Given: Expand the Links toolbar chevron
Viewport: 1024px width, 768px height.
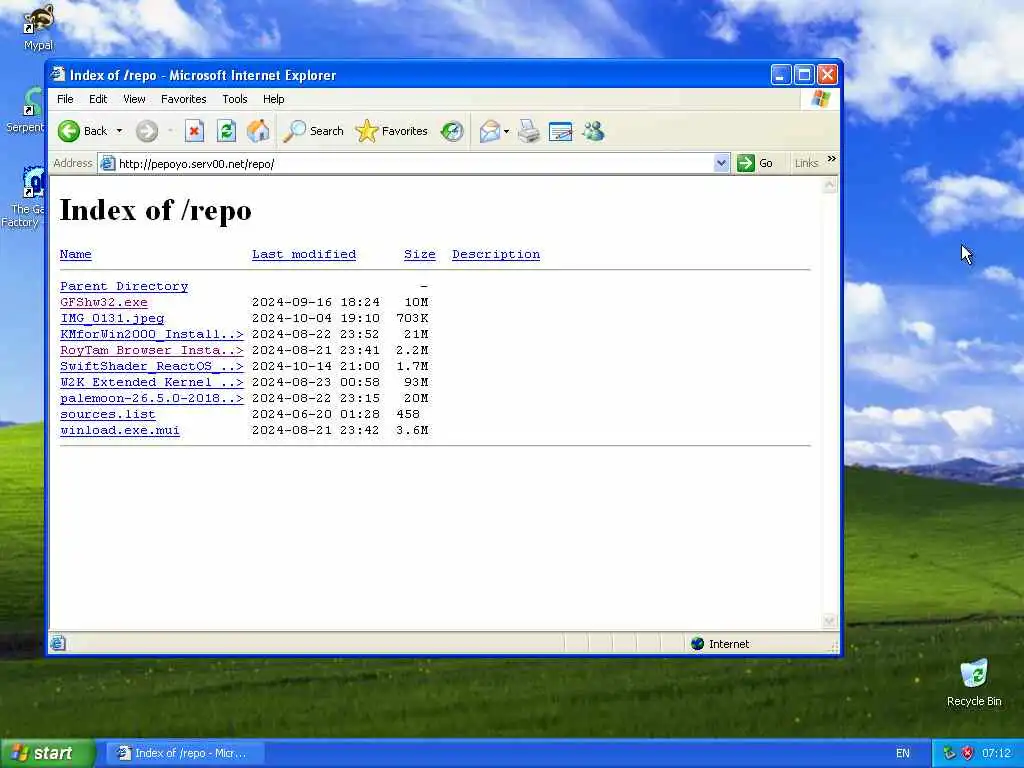Looking at the screenshot, I should coord(831,159).
